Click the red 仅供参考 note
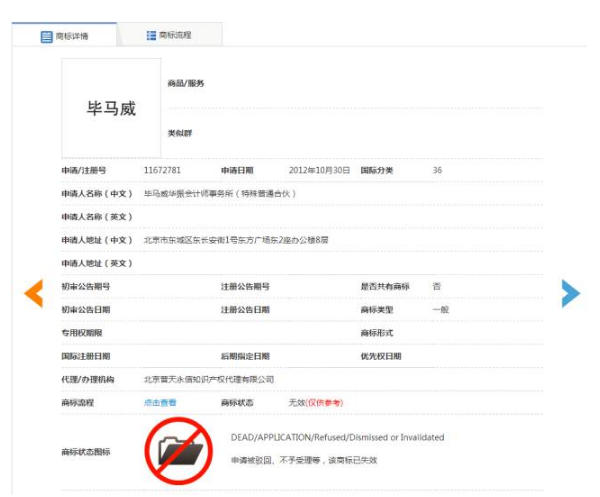600x497 pixels. (x=324, y=402)
